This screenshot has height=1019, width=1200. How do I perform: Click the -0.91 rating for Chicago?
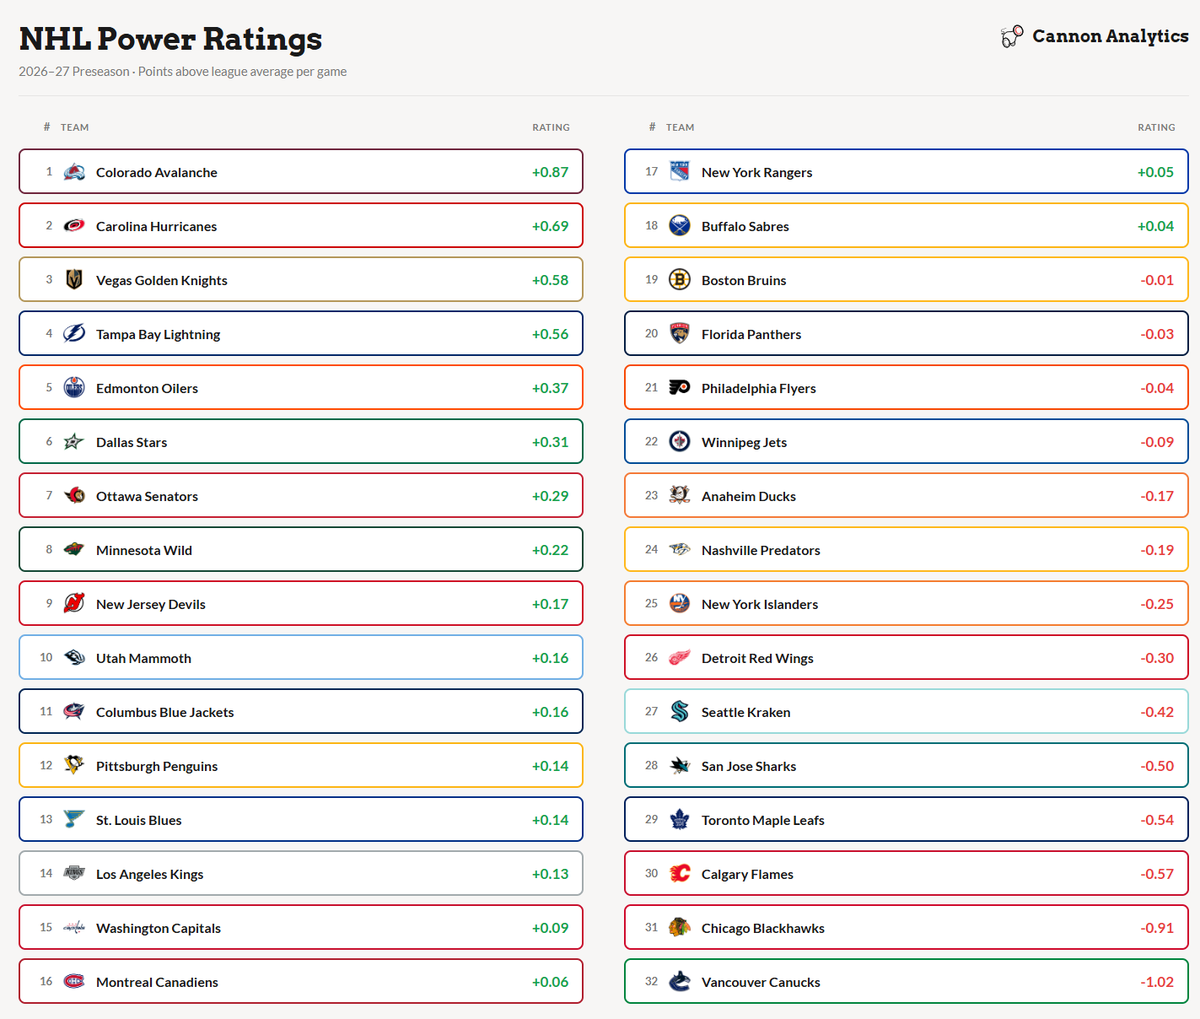tap(1157, 928)
